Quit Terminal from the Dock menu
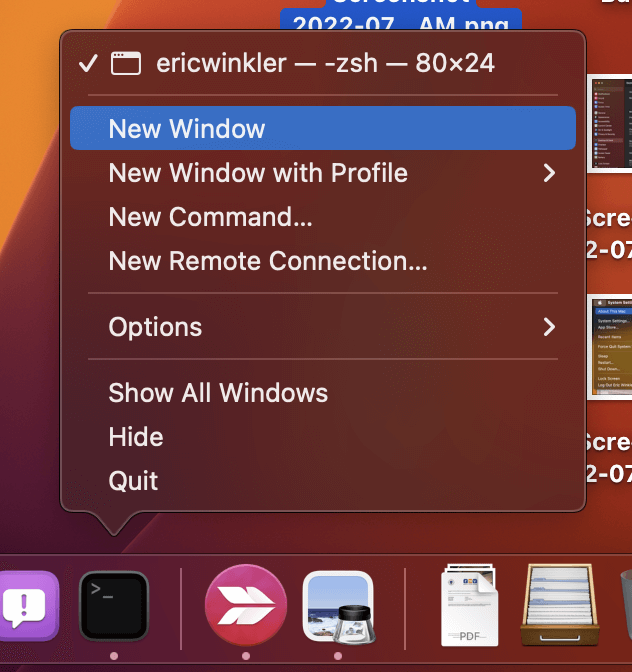This screenshot has width=632, height=672. tap(134, 481)
